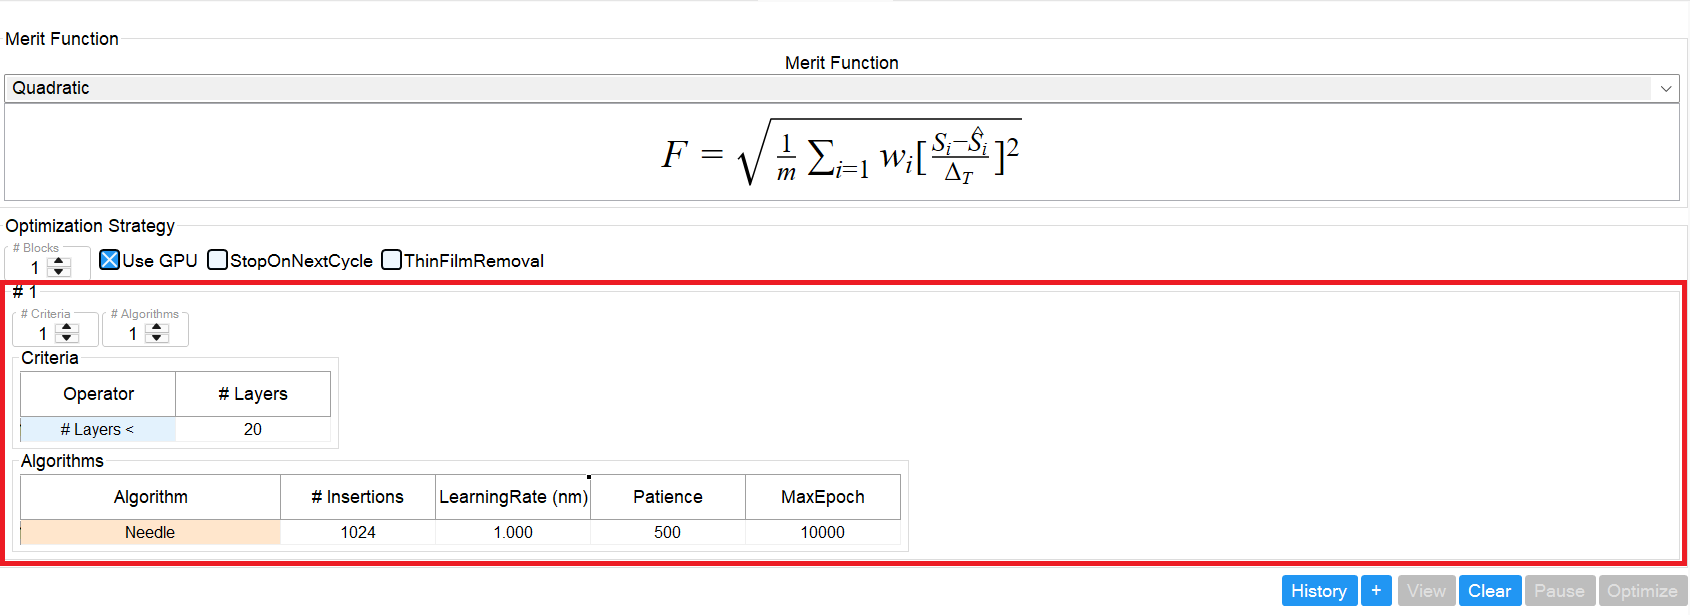Select the Patience cell showing 500

(667, 532)
